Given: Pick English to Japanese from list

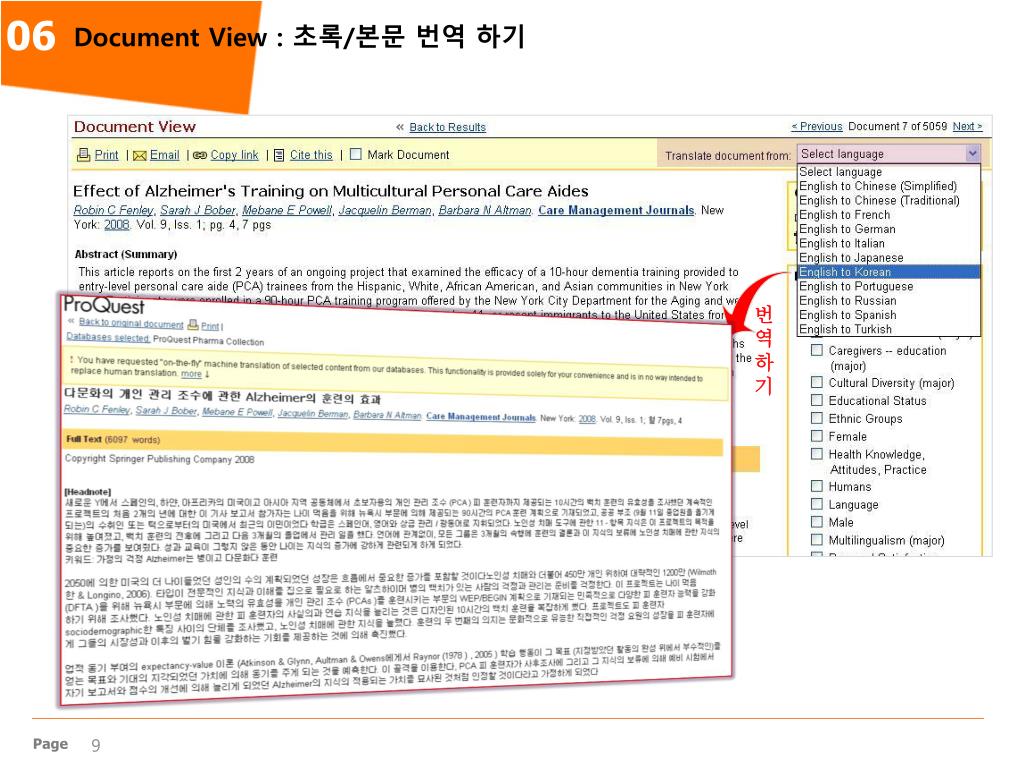Looking at the screenshot, I should point(889,258).
